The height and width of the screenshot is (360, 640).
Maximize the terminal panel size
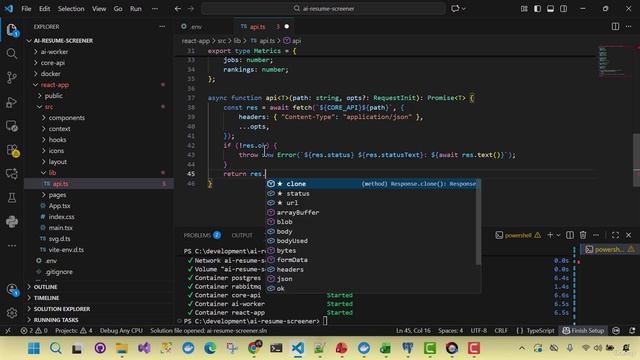615,235
